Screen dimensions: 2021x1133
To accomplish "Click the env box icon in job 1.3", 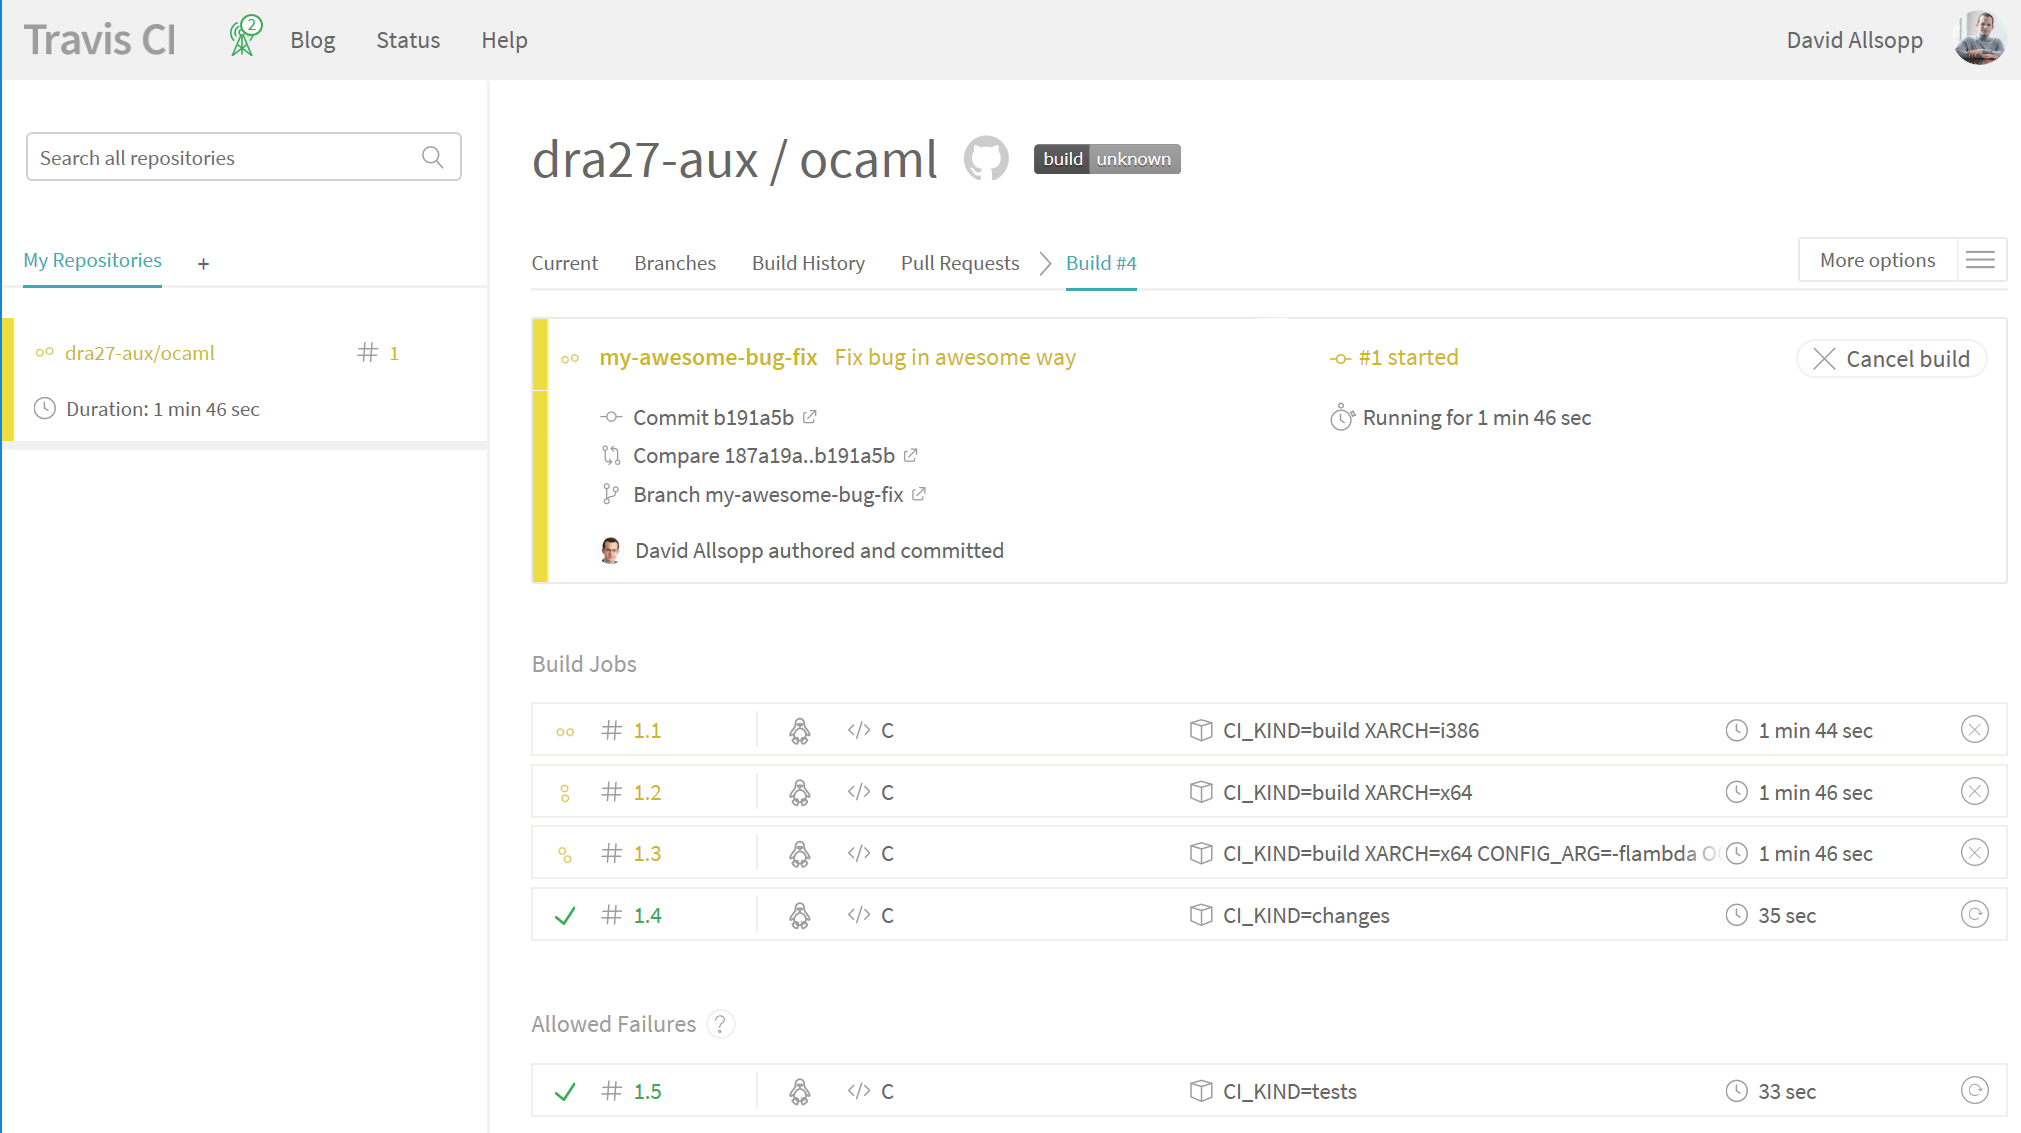I will click(x=1201, y=853).
